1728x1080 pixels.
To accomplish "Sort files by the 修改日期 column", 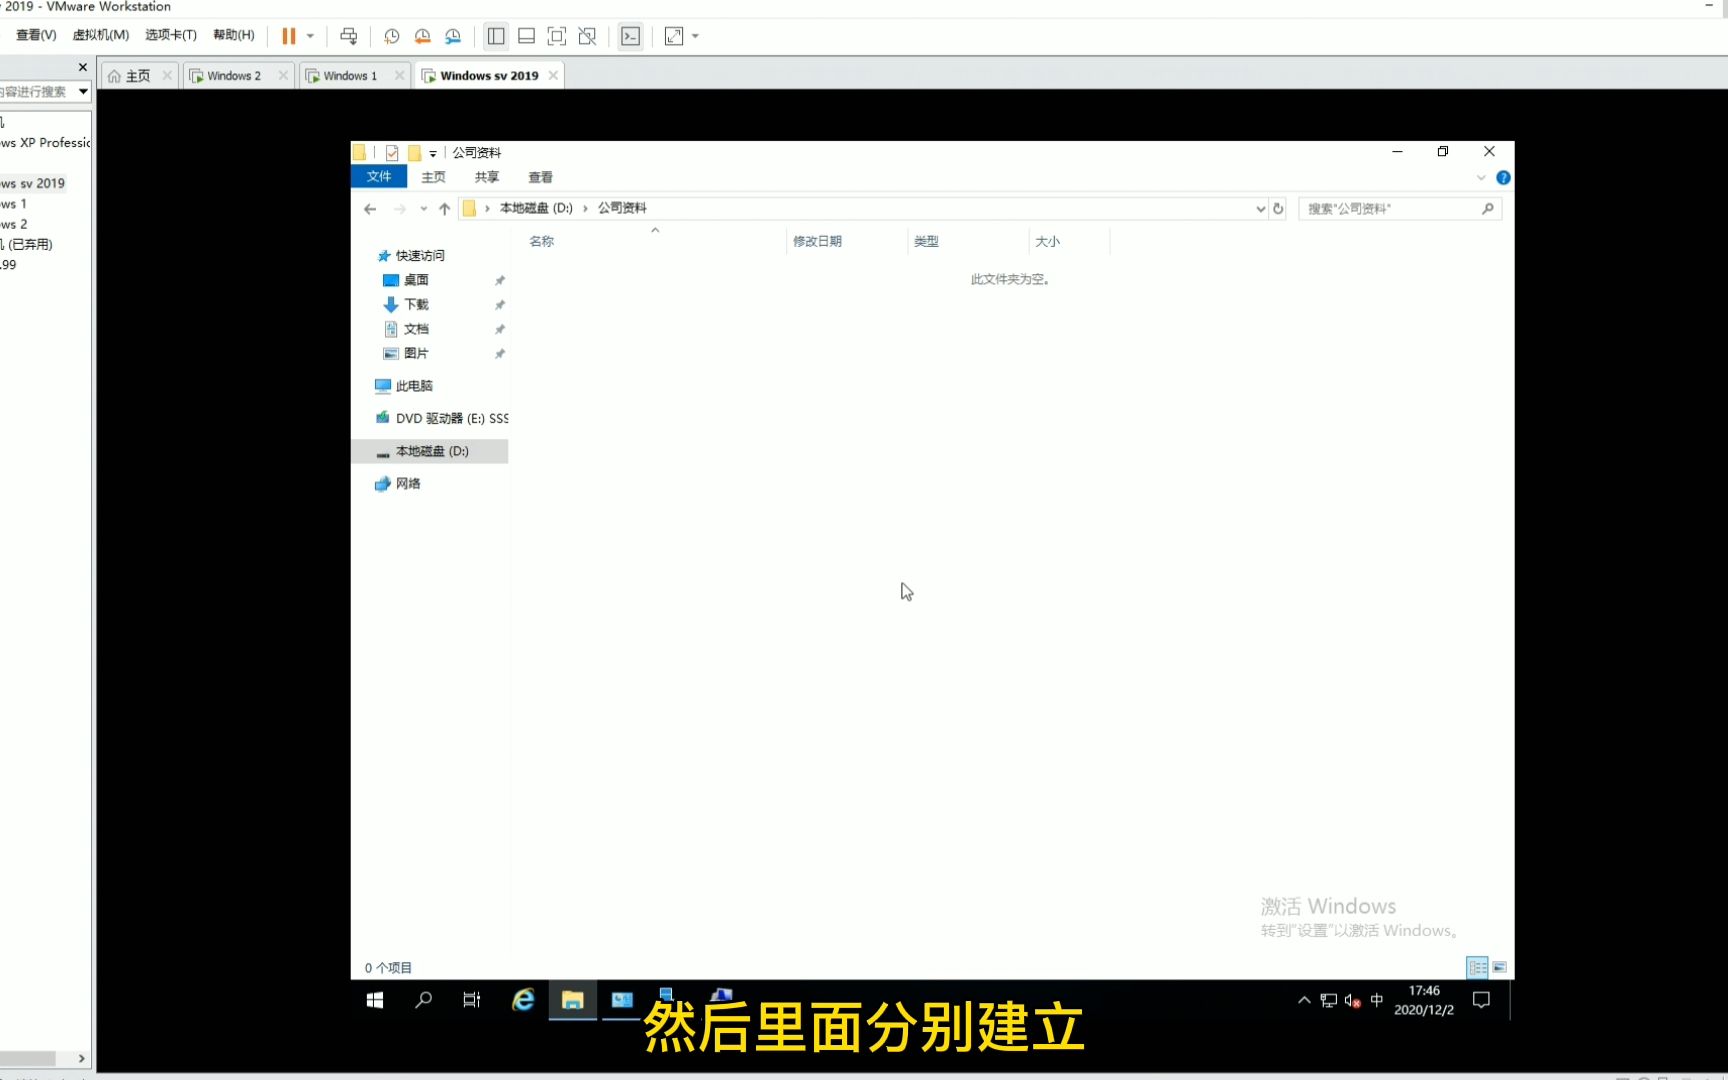I will [x=817, y=241].
